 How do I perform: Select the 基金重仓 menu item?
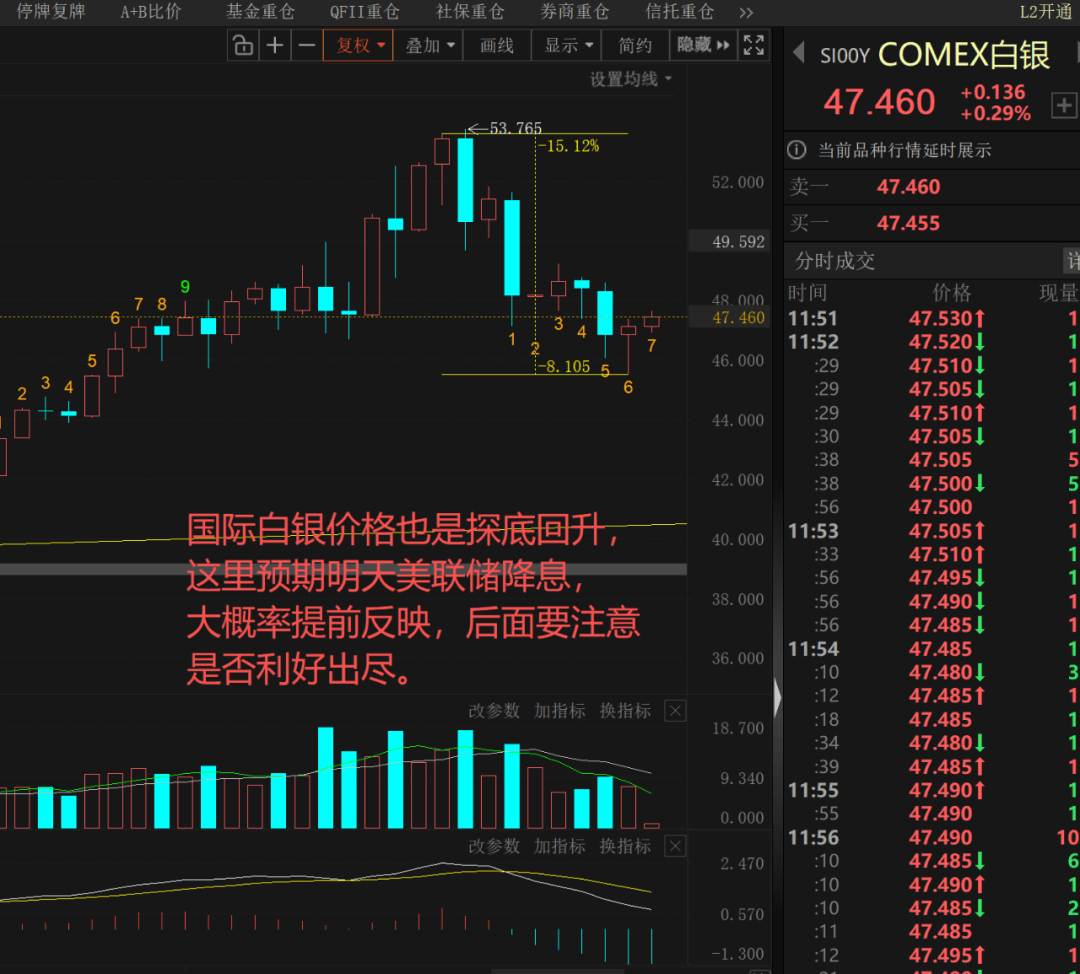260,12
